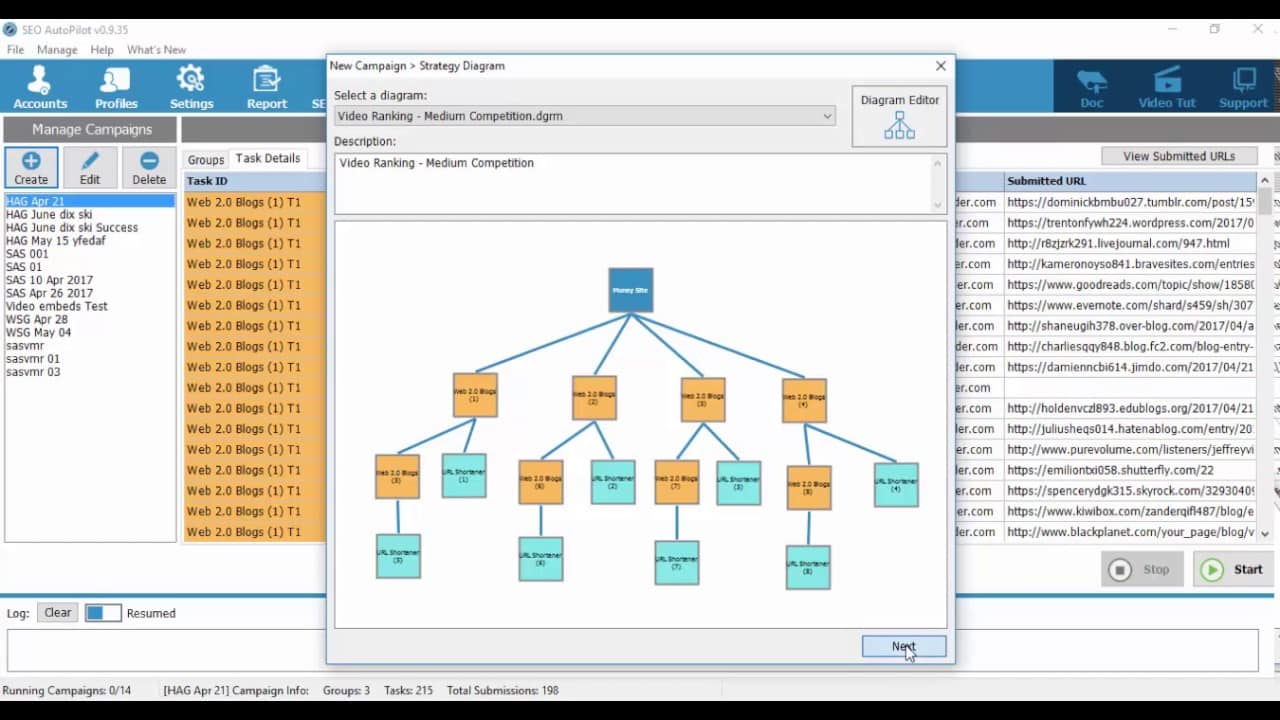The width and height of the screenshot is (1280, 720).
Task: Open the Accounts section
Action: tap(40, 87)
